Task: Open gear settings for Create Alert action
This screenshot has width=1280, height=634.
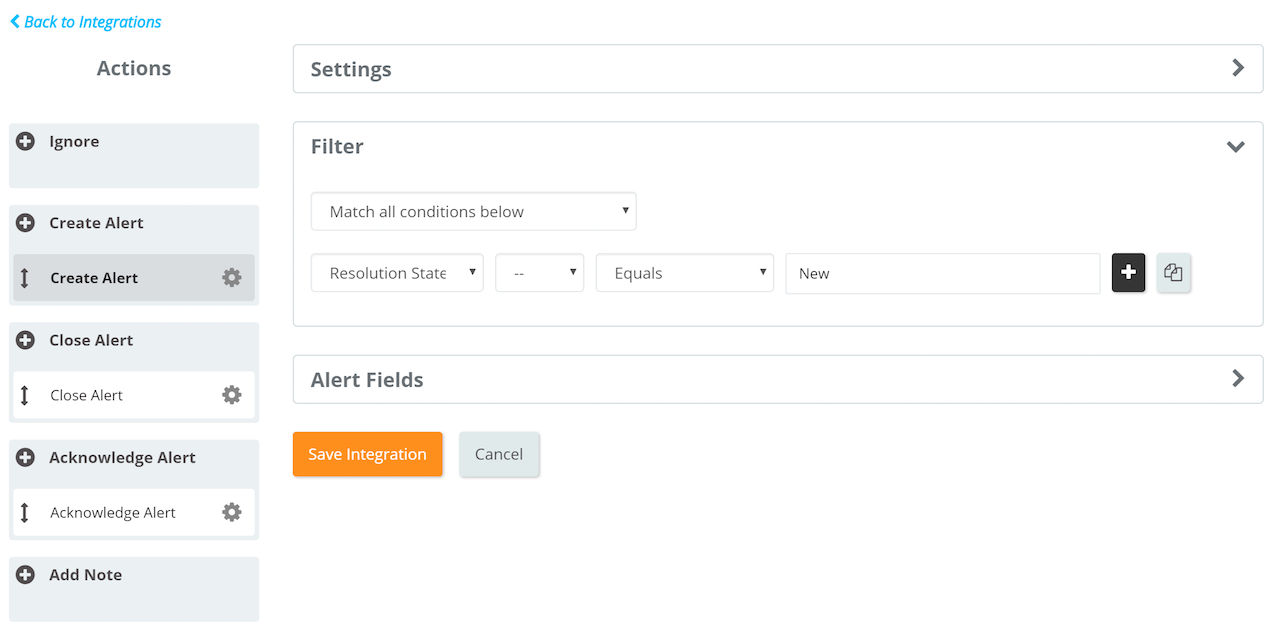Action: click(232, 278)
